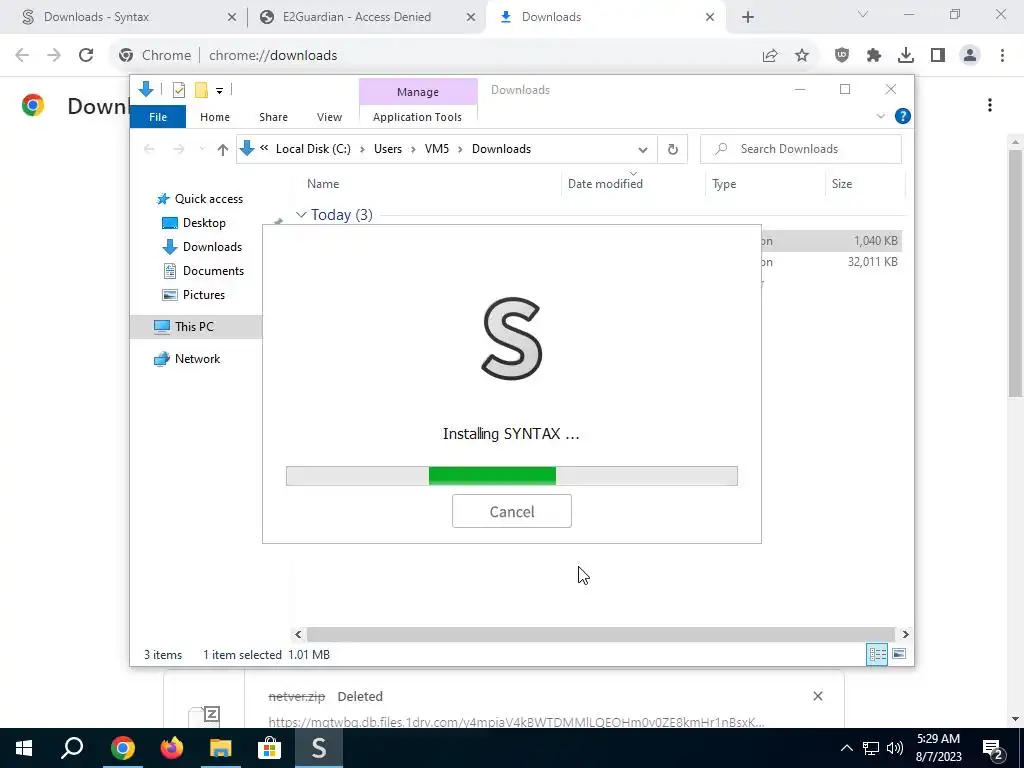The height and width of the screenshot is (768, 1024).
Task: Click the Search Downloads field
Action: tap(801, 149)
